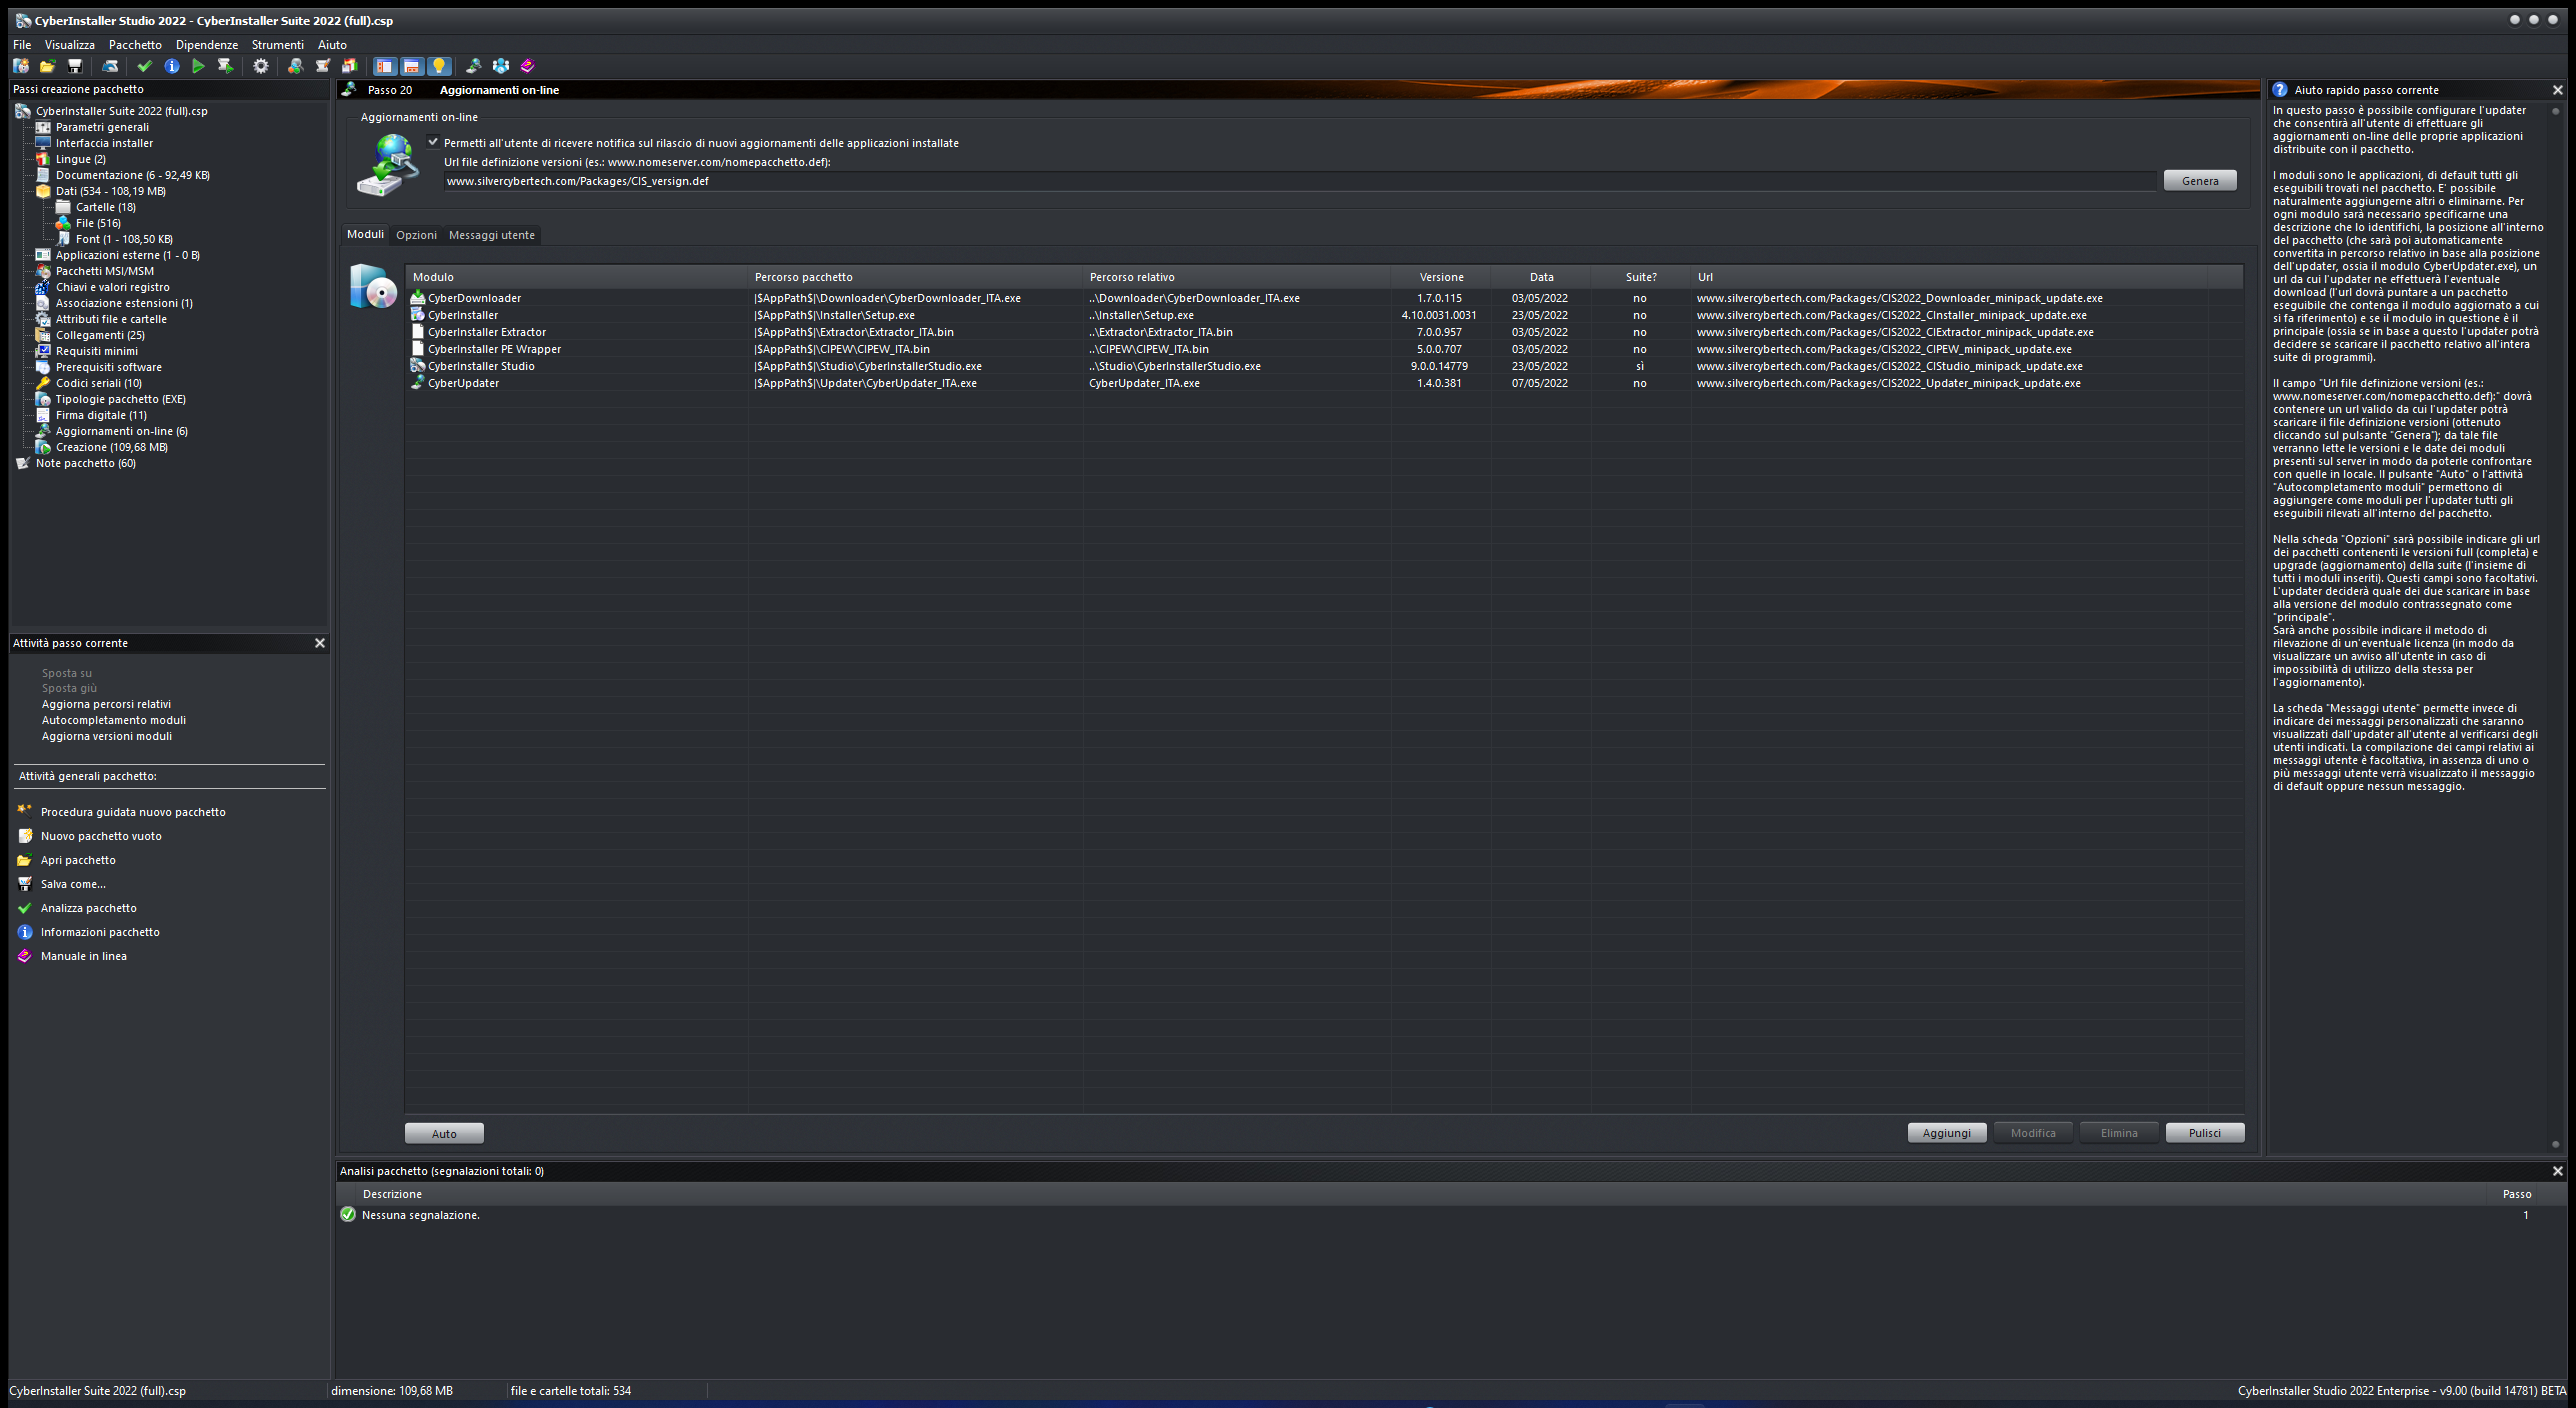Switch to the Opzioni tab

(x=416, y=235)
